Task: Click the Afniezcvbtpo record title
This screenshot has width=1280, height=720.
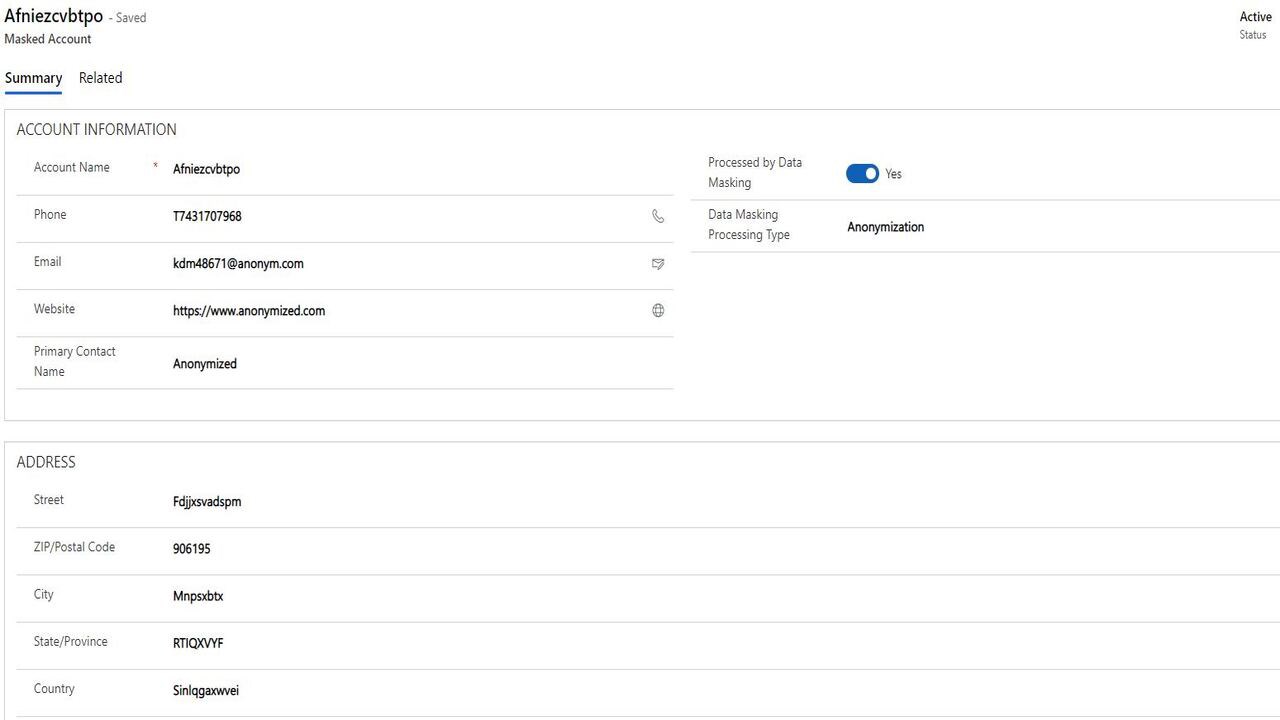Action: tap(54, 16)
